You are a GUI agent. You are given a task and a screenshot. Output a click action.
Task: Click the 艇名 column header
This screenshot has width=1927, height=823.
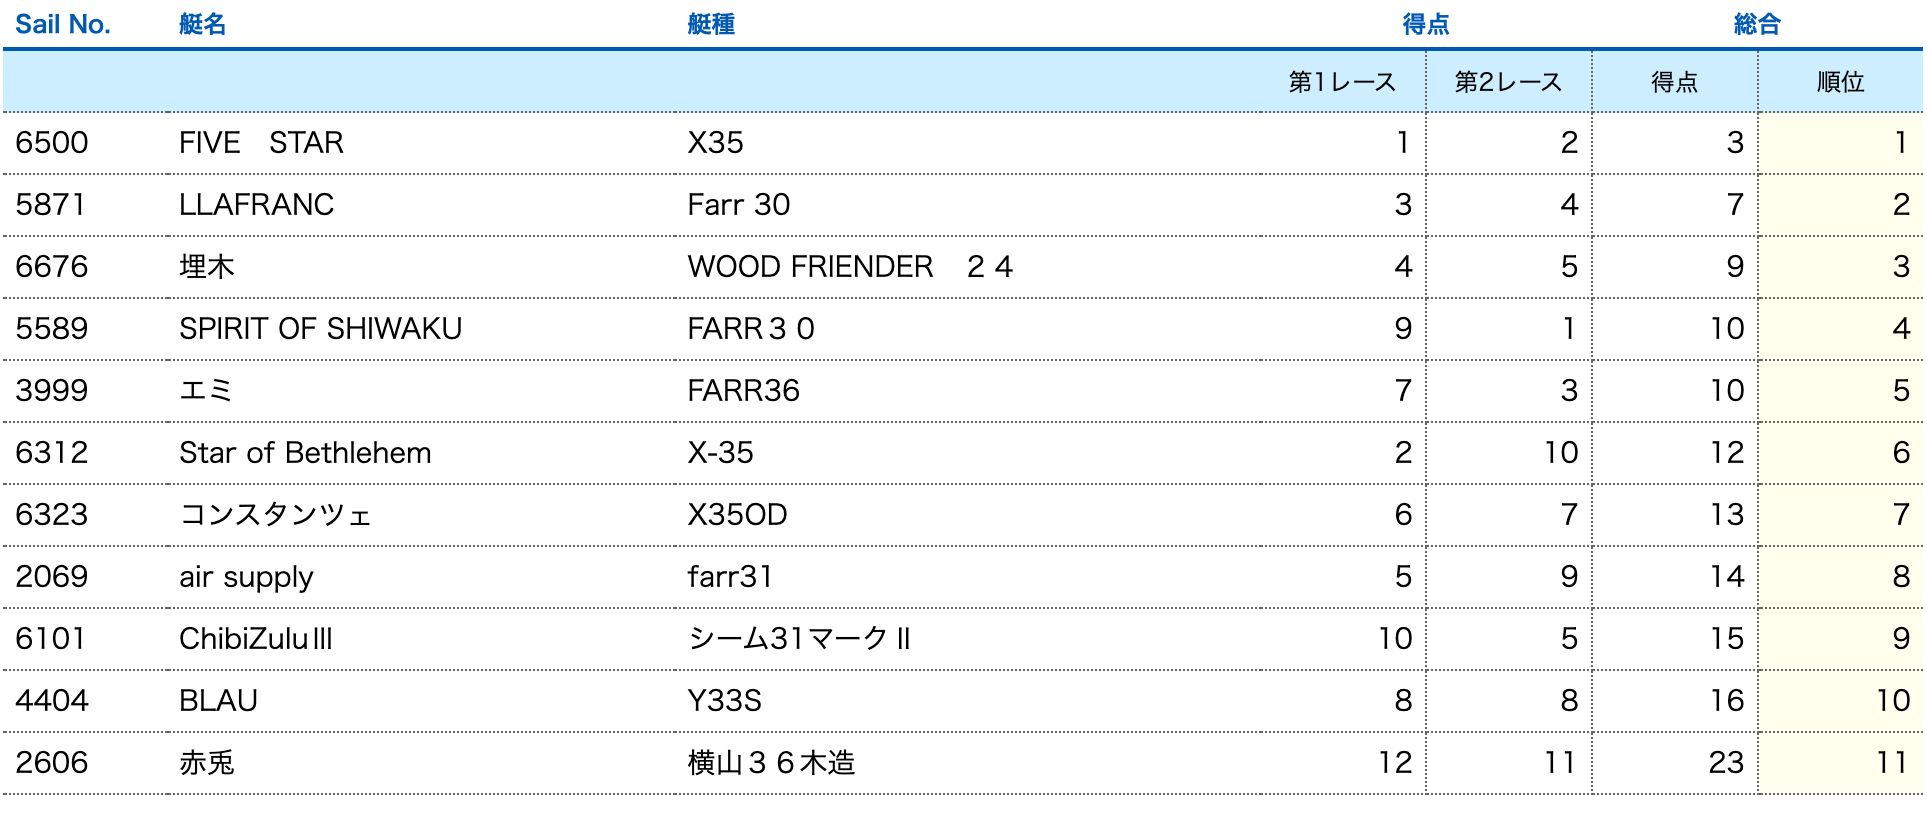[202, 24]
